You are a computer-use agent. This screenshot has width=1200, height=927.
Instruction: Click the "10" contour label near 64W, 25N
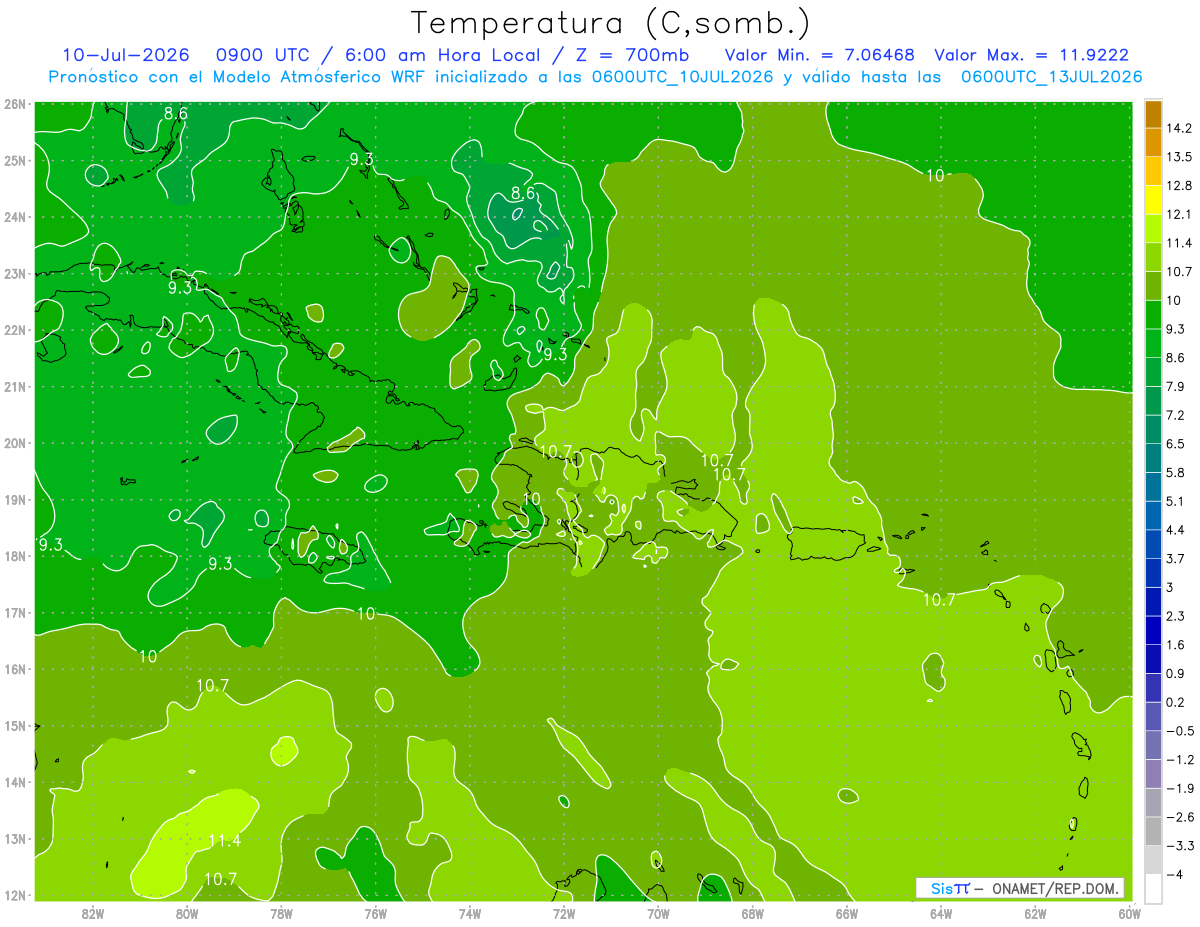(x=935, y=175)
